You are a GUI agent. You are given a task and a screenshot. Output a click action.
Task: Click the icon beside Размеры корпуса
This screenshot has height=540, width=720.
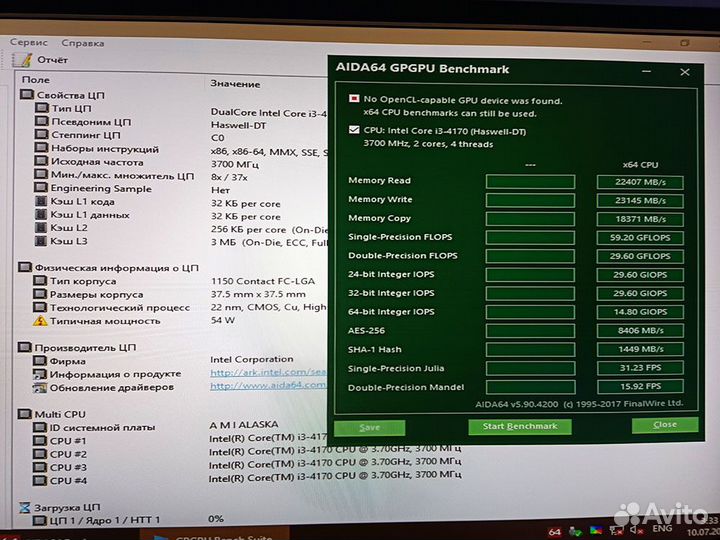point(40,294)
